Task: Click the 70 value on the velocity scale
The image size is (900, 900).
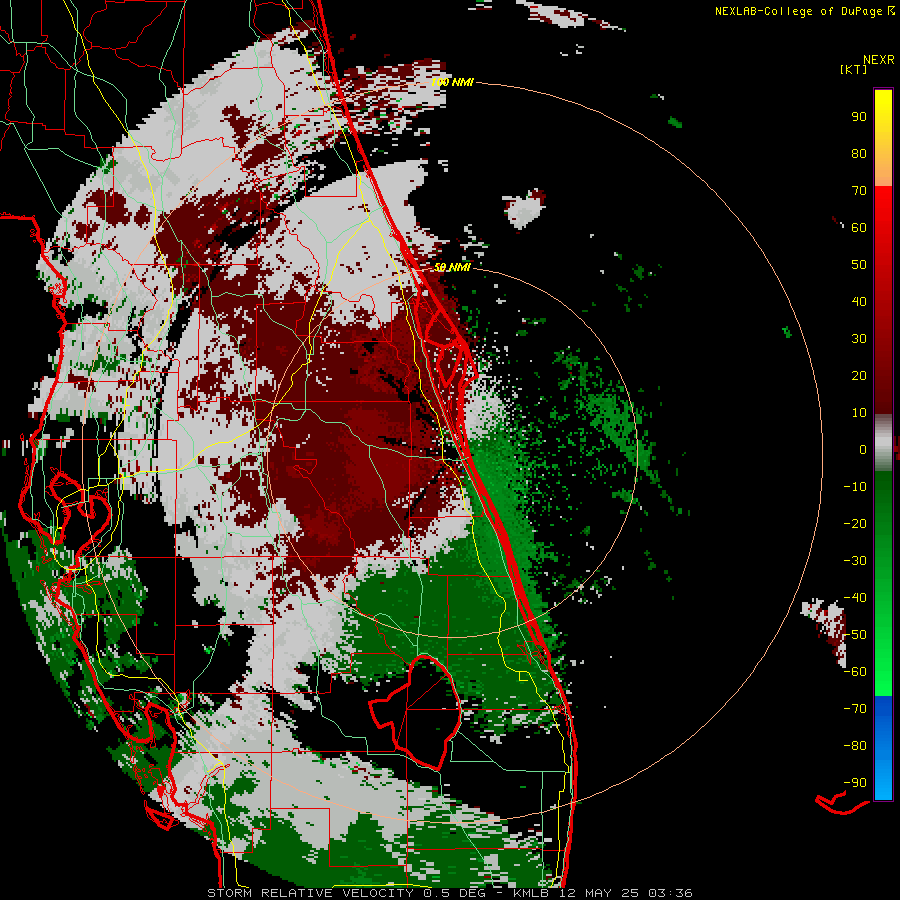Action: [859, 191]
